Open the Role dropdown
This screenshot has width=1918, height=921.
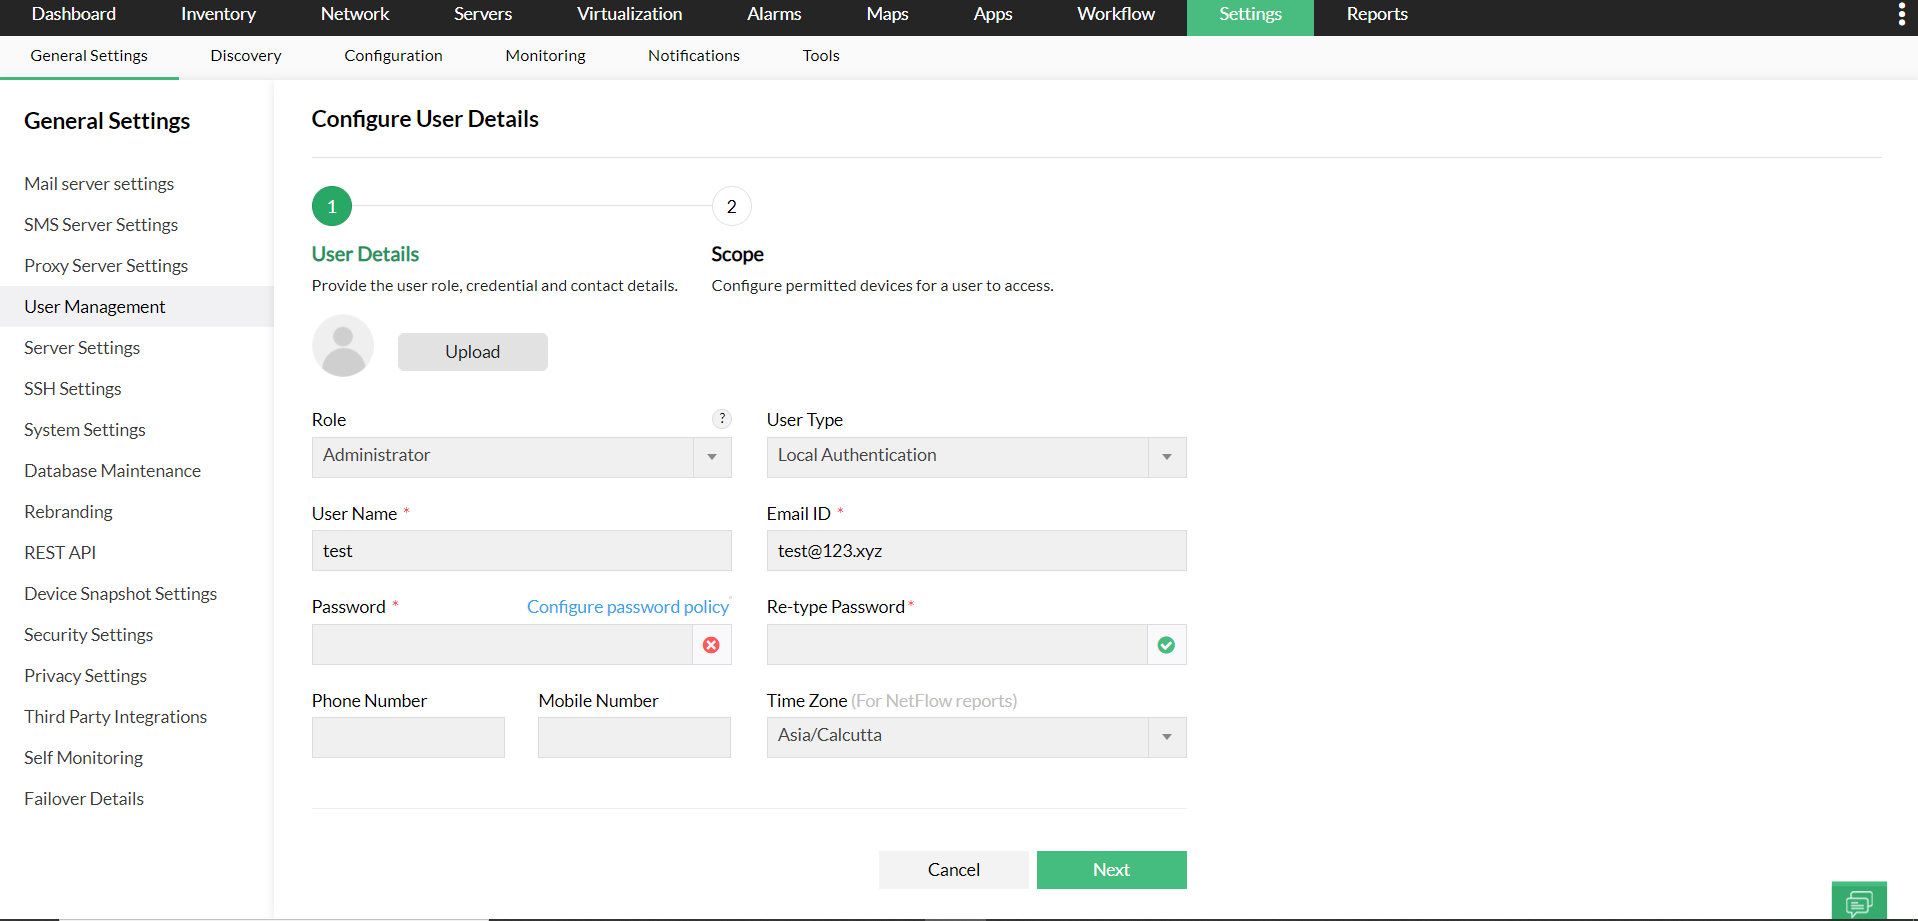click(x=712, y=457)
